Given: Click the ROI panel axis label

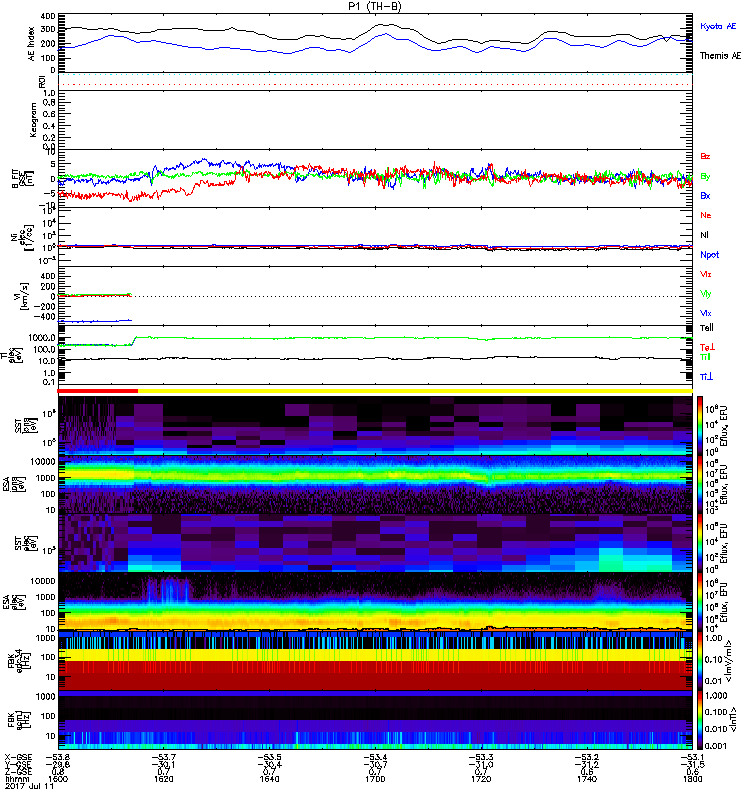Looking at the screenshot, I should [x=42, y=81].
